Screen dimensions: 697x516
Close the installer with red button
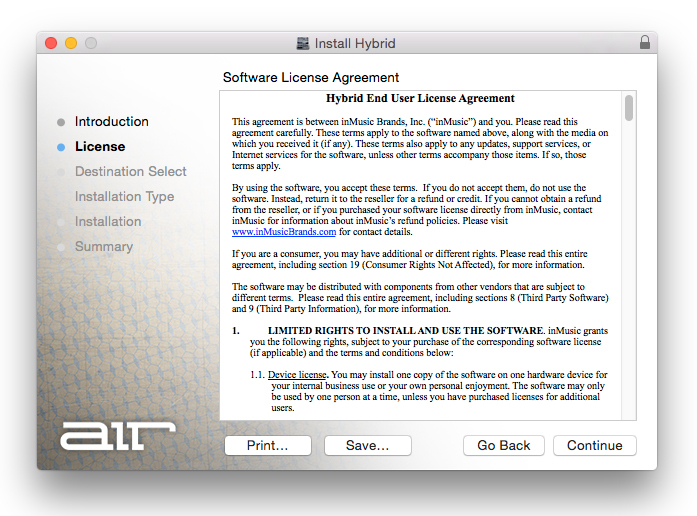(x=51, y=43)
